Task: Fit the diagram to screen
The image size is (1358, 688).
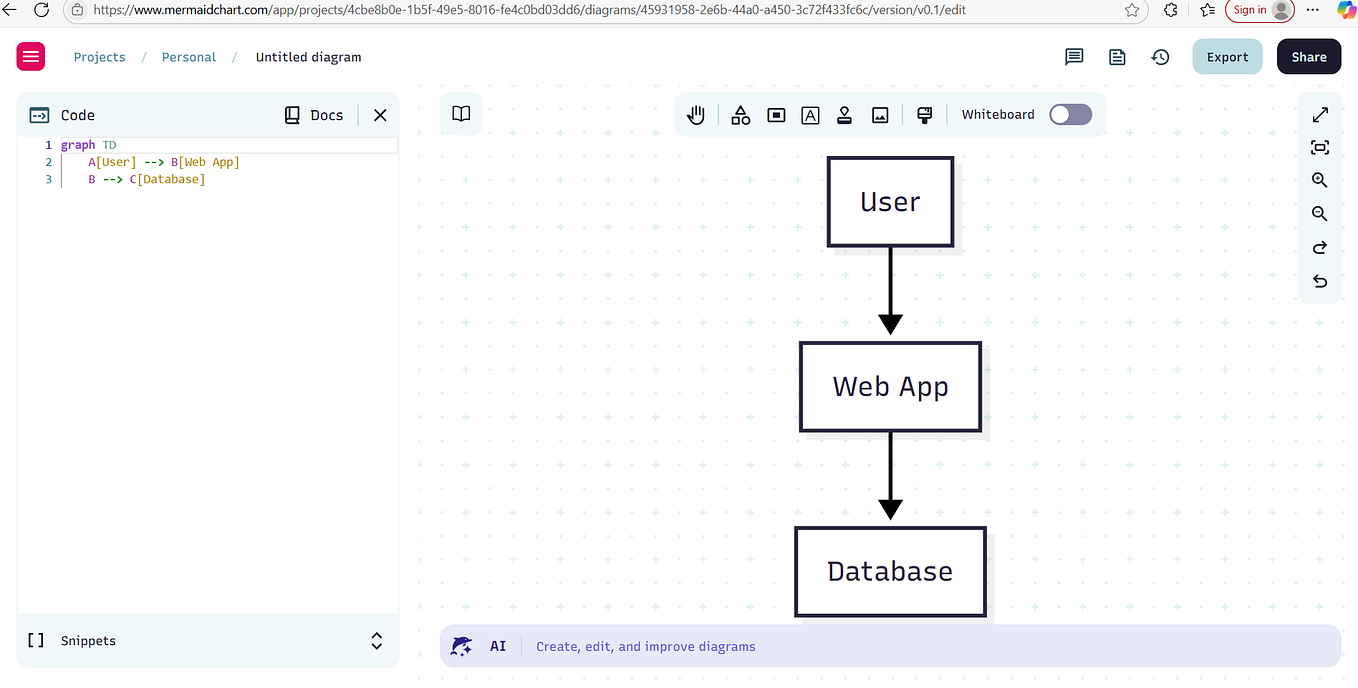Action: 1319,147
